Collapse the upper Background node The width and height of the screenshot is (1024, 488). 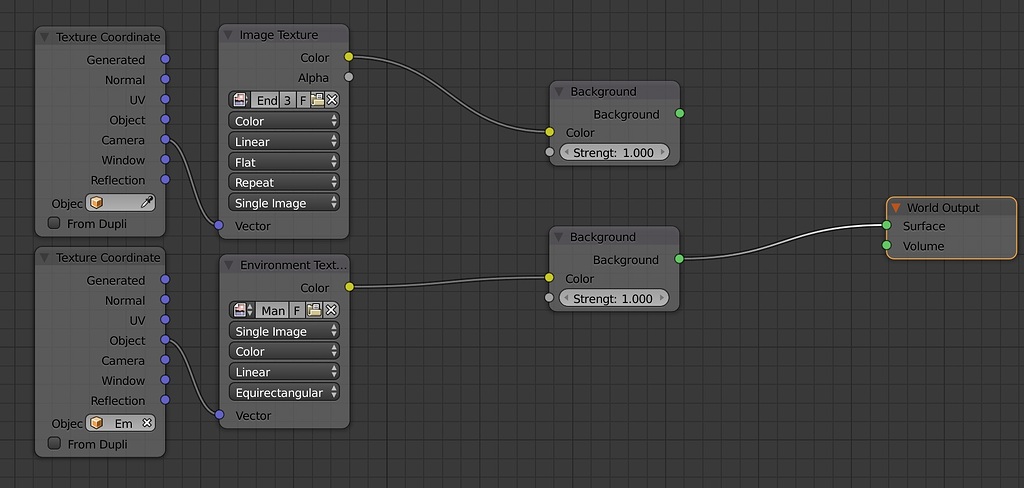pyautogui.click(x=559, y=91)
